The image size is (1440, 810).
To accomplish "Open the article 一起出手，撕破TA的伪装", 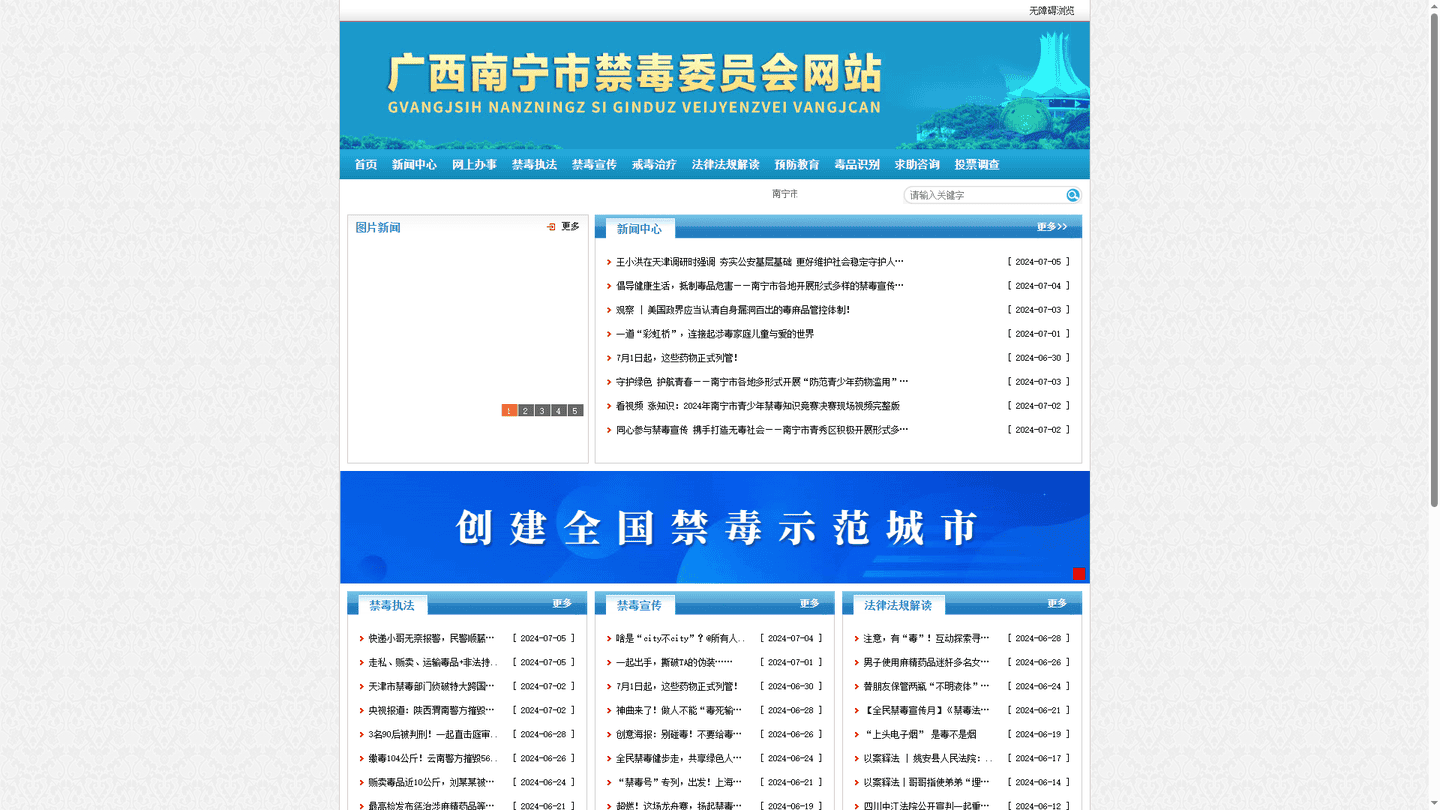I will (675, 662).
